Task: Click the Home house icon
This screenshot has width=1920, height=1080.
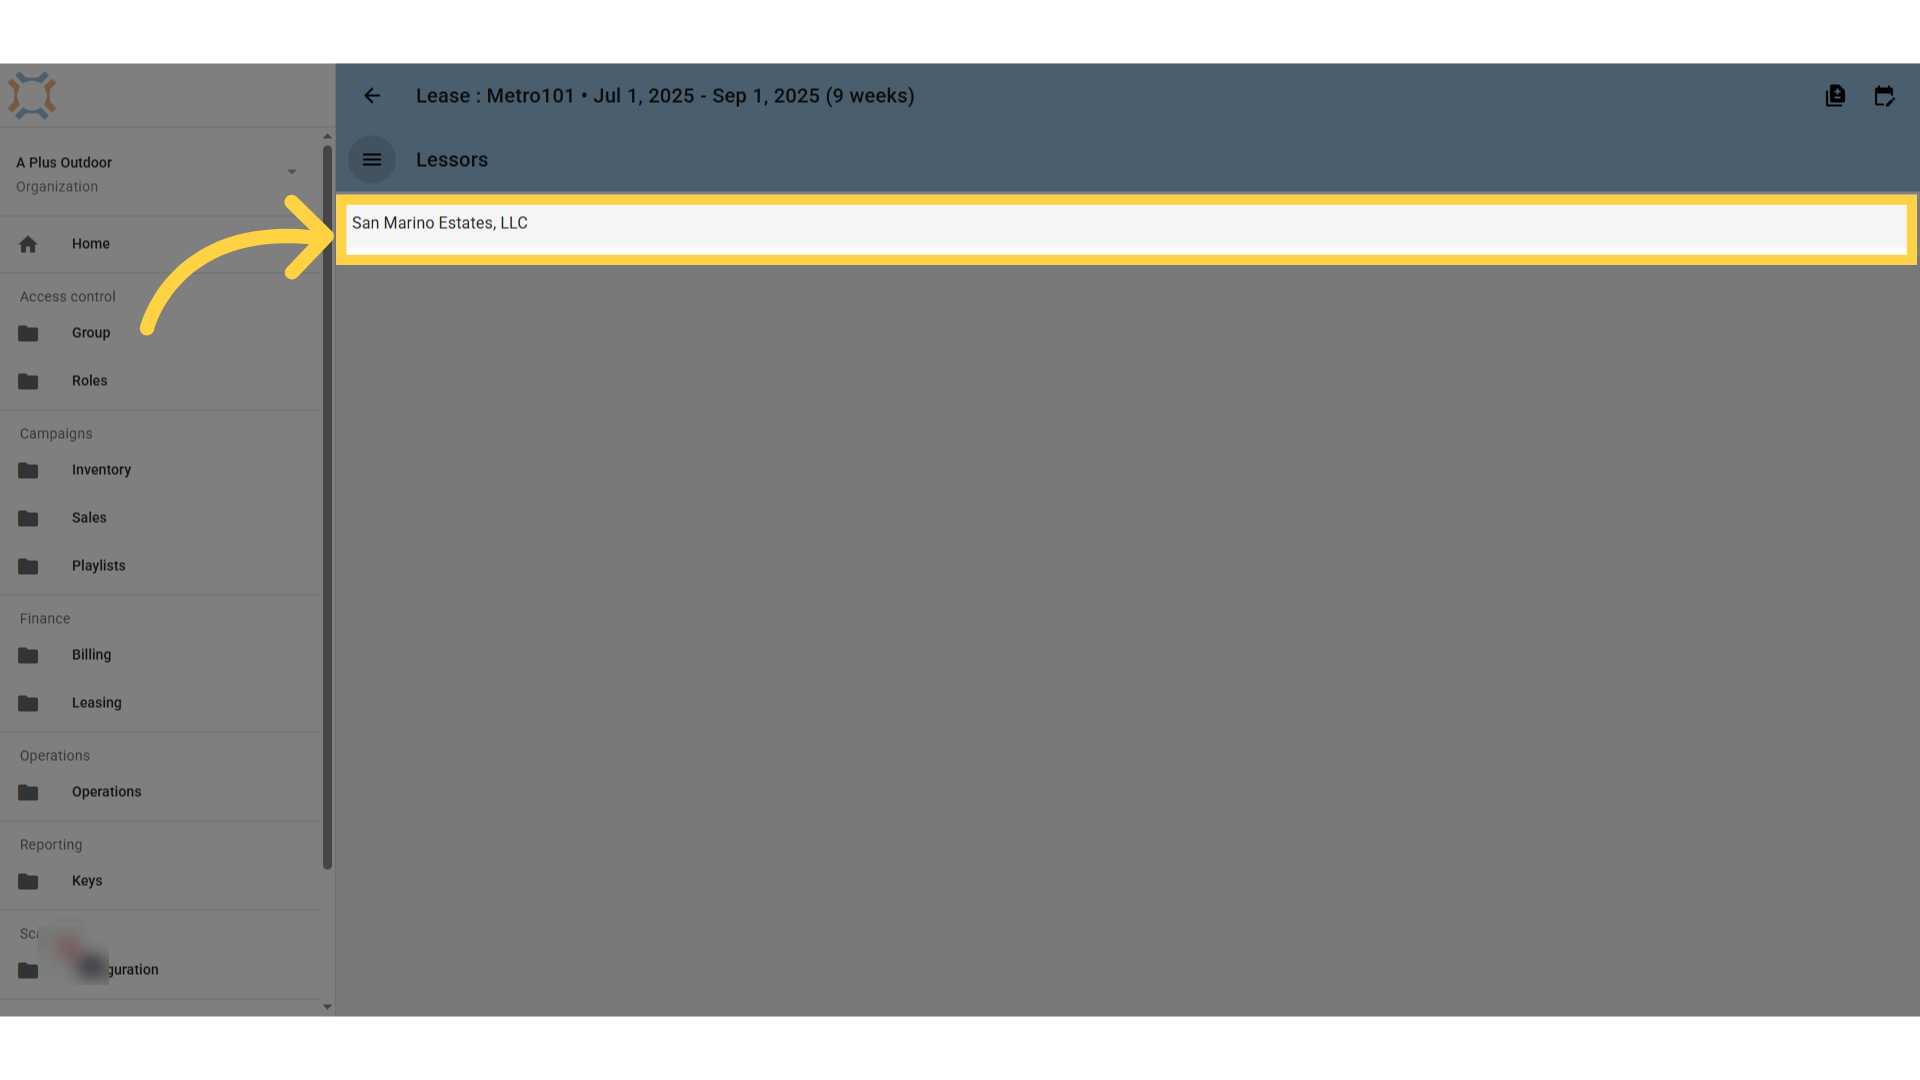Action: [x=28, y=244]
